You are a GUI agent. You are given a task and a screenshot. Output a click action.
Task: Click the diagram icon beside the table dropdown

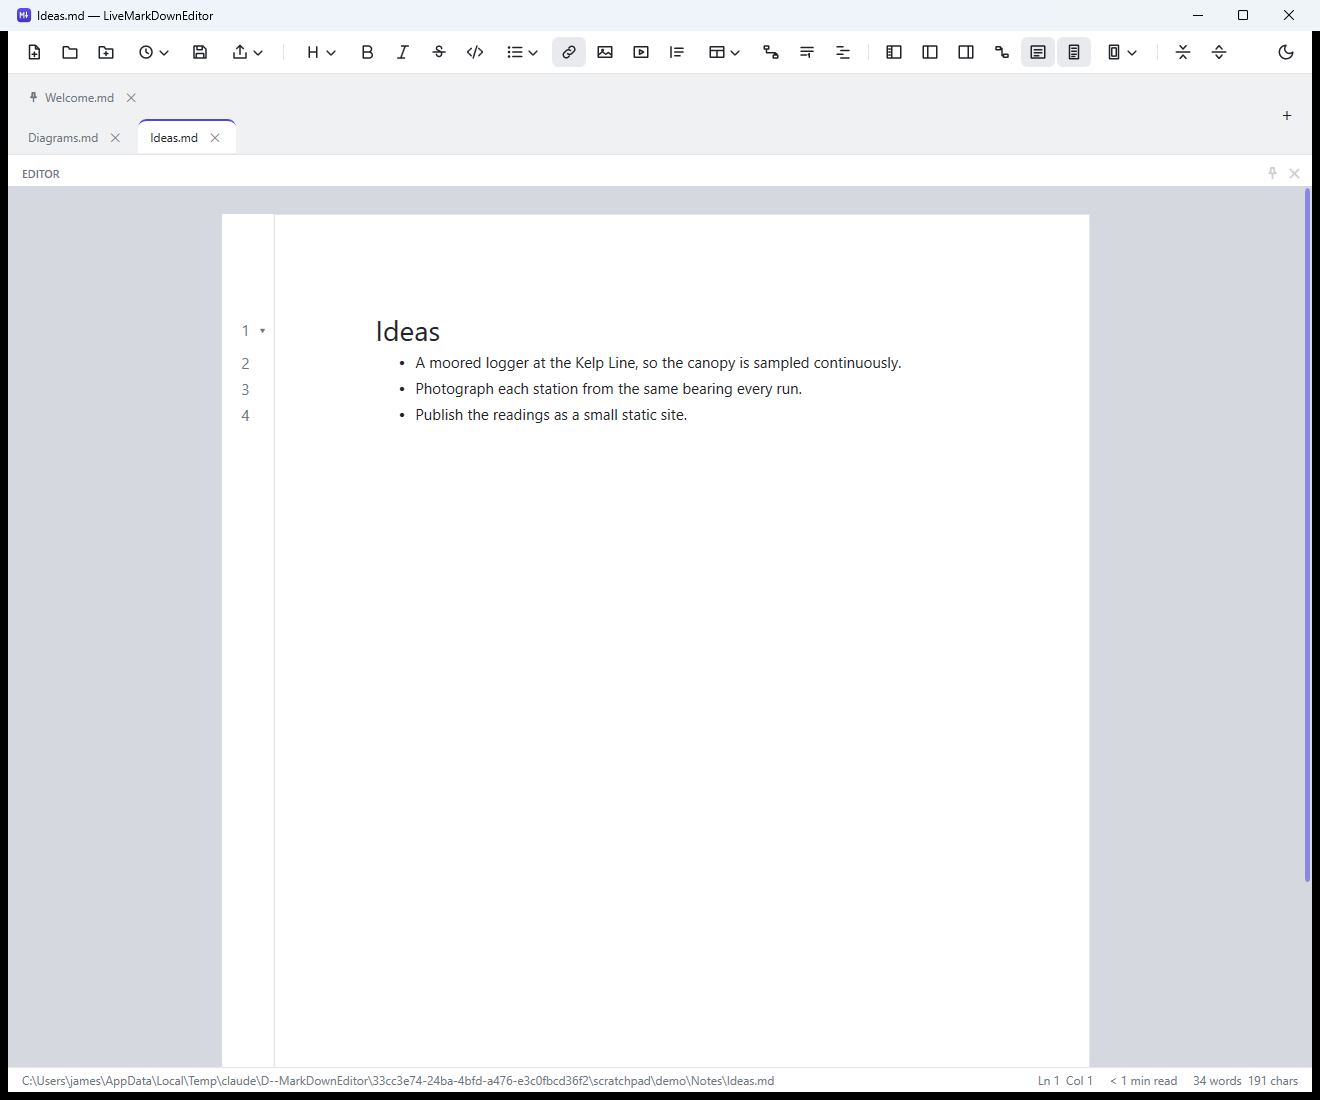point(771,52)
